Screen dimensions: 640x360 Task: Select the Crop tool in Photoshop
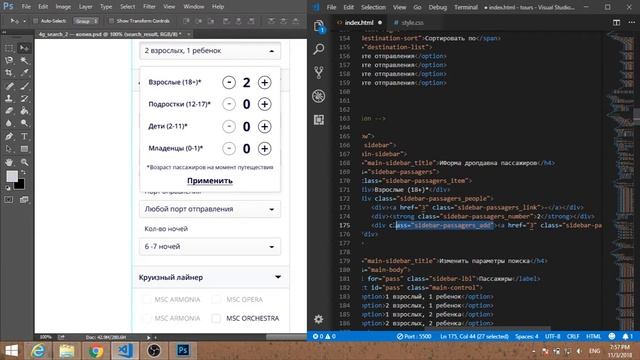coord(9,73)
